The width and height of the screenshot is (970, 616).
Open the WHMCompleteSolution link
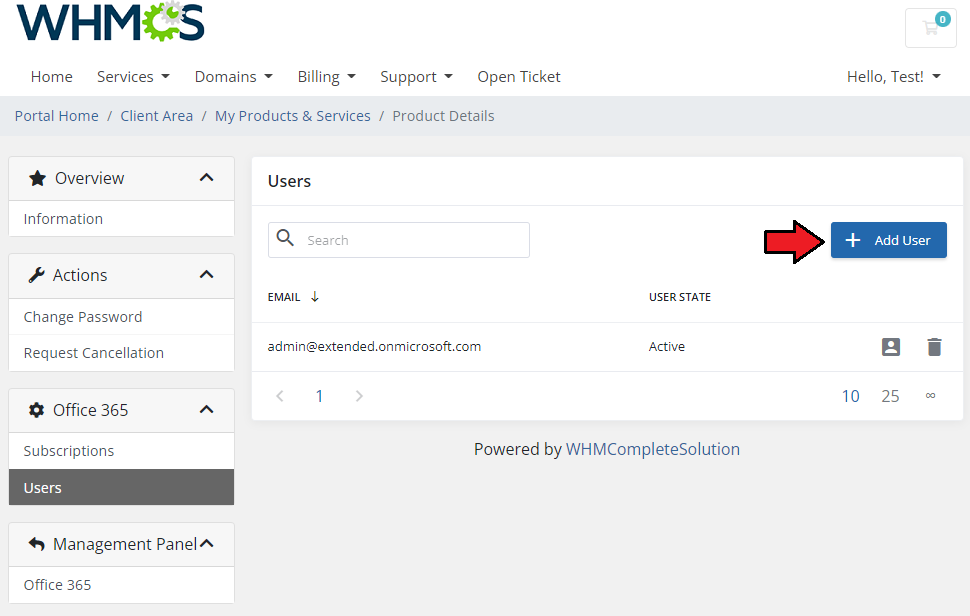pyautogui.click(x=653, y=449)
